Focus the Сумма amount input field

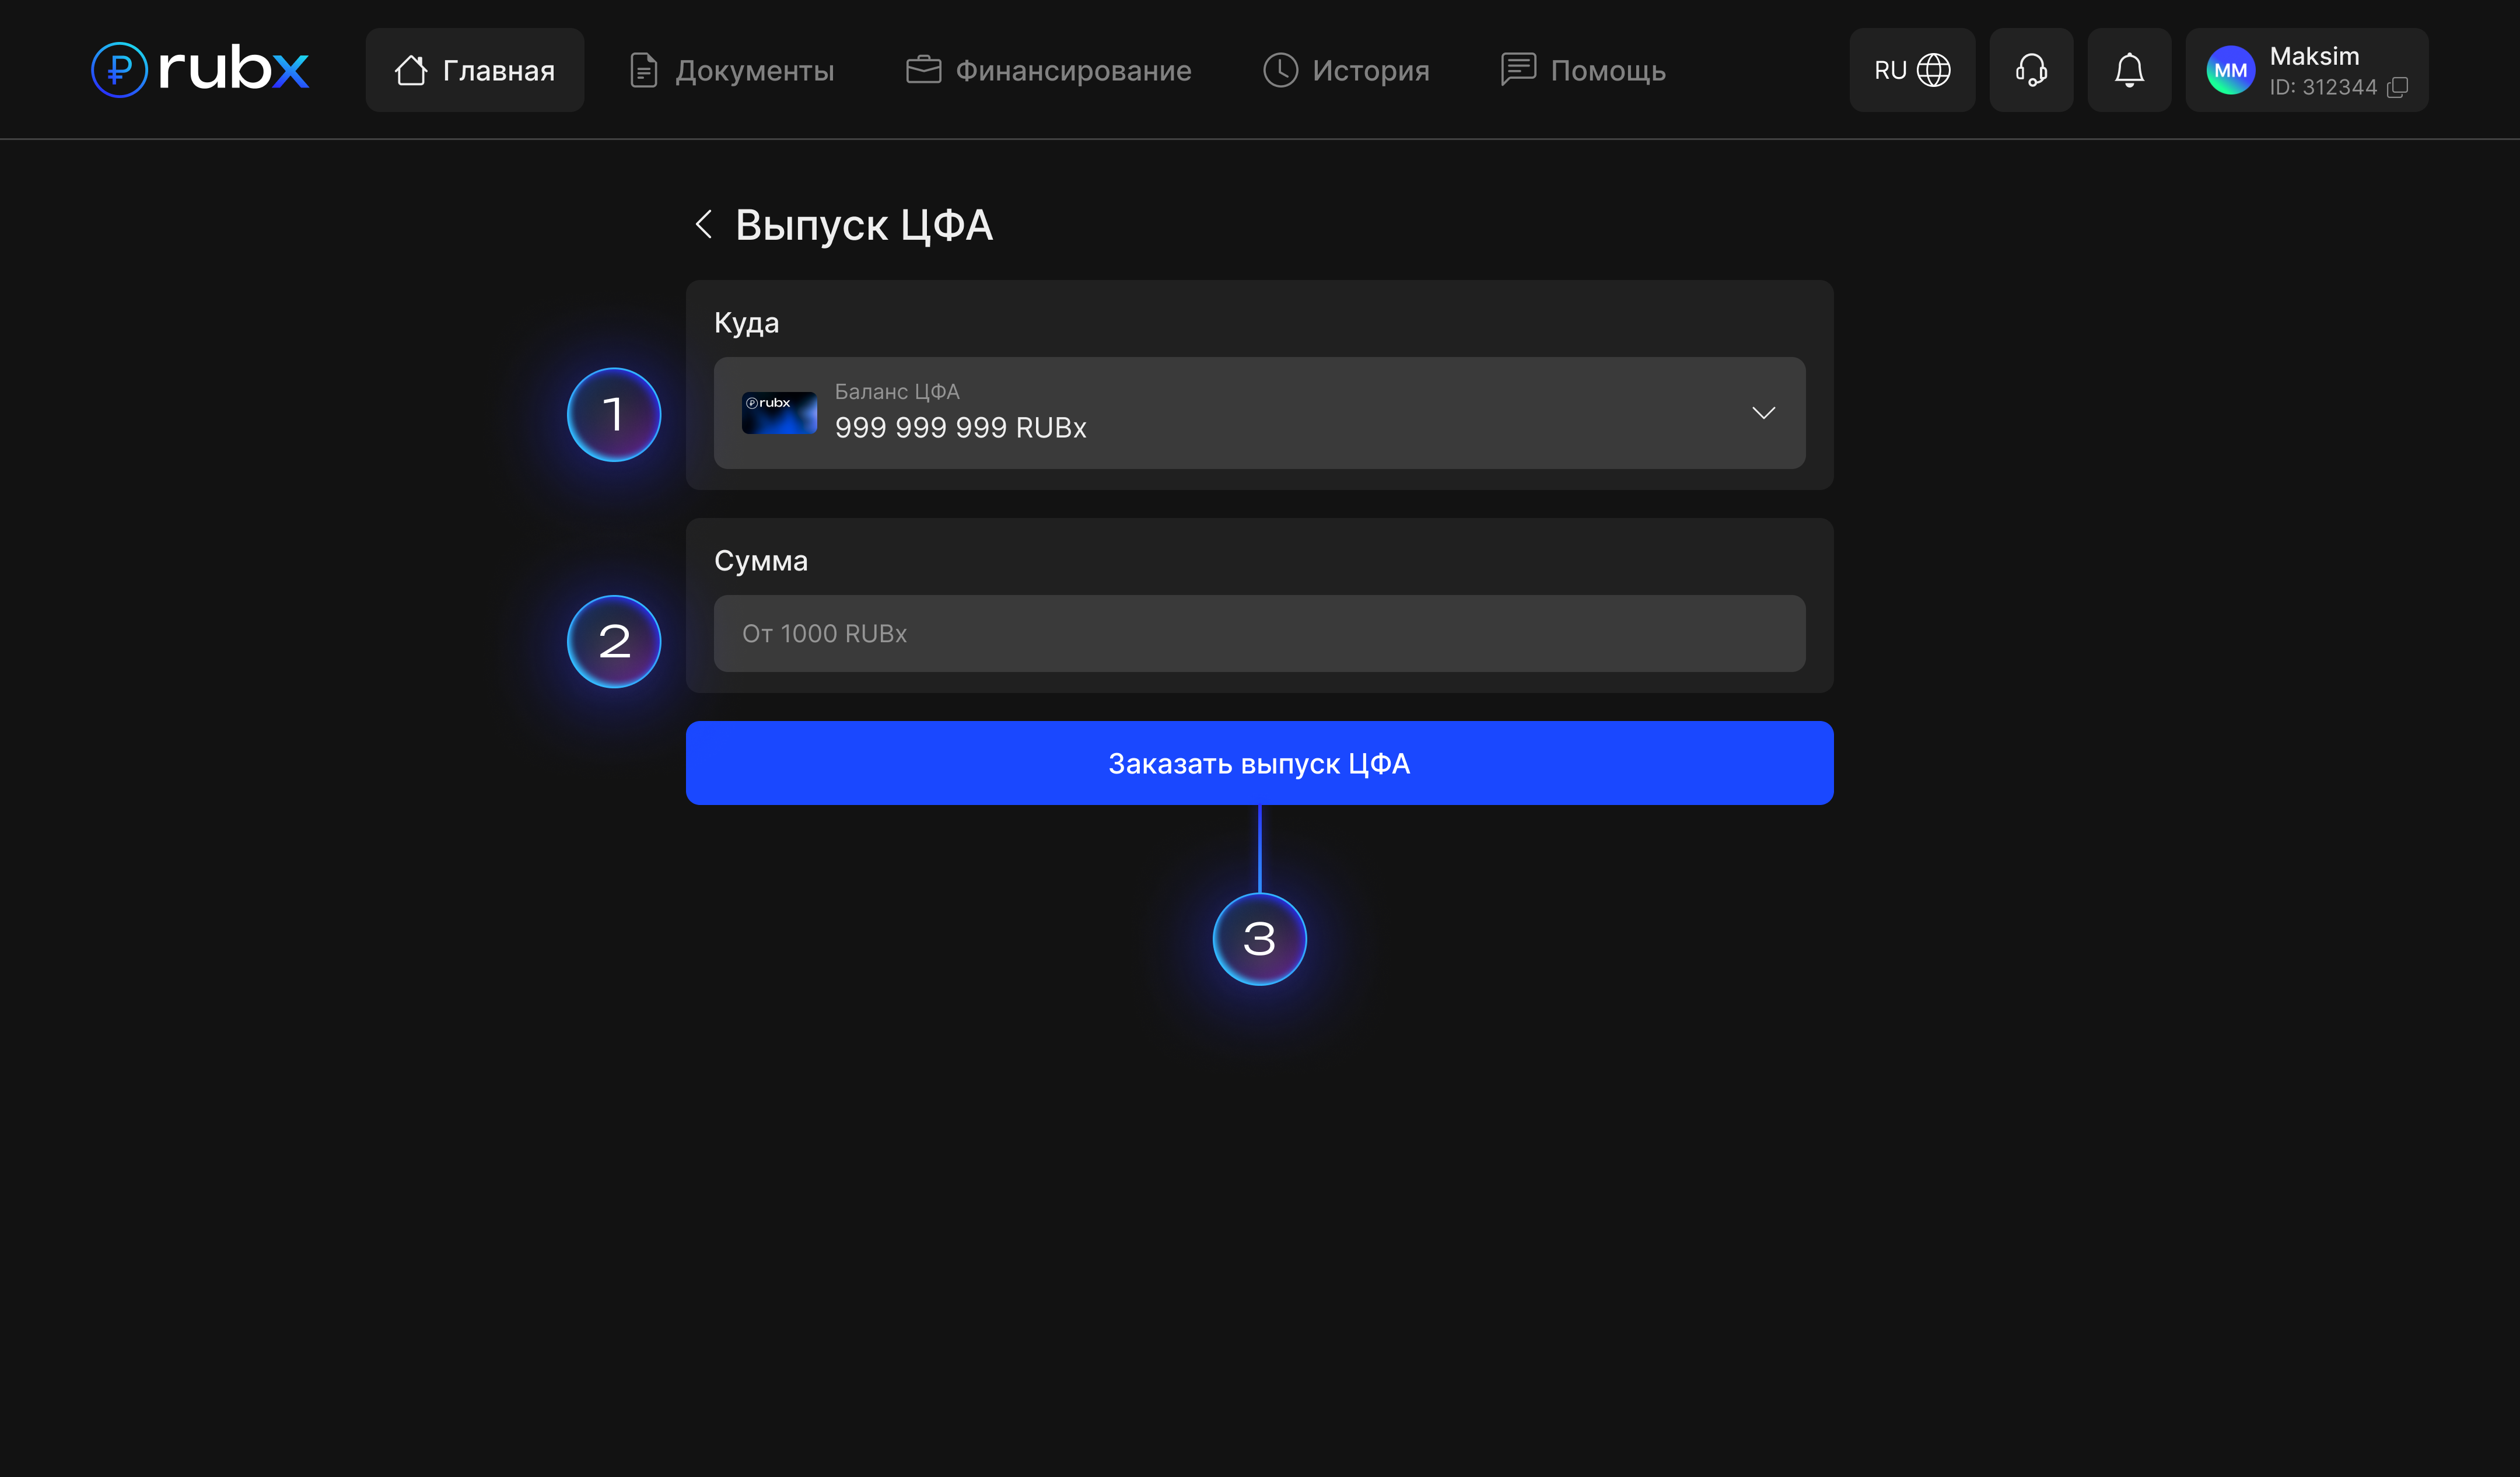pos(1259,633)
